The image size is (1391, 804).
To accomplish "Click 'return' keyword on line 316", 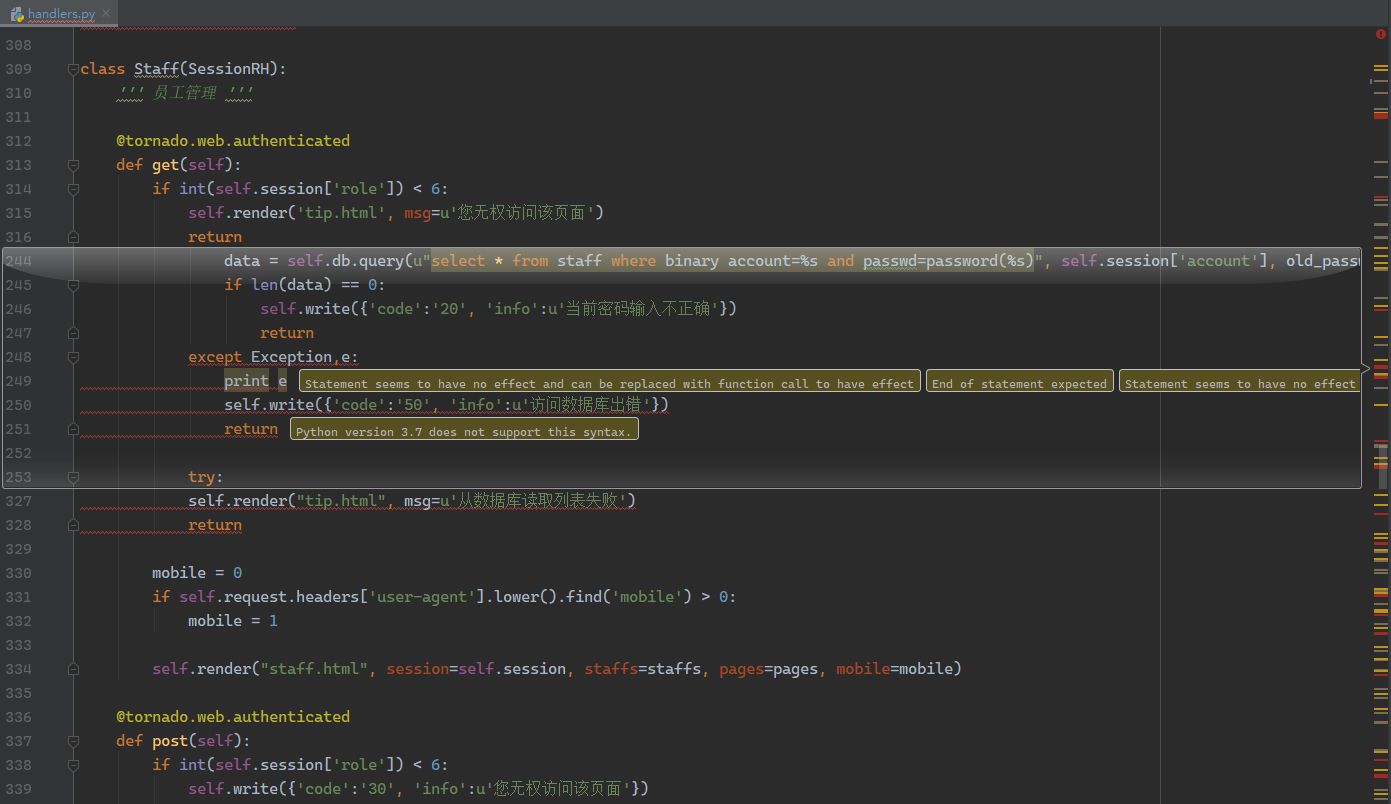I will pyautogui.click(x=215, y=237).
